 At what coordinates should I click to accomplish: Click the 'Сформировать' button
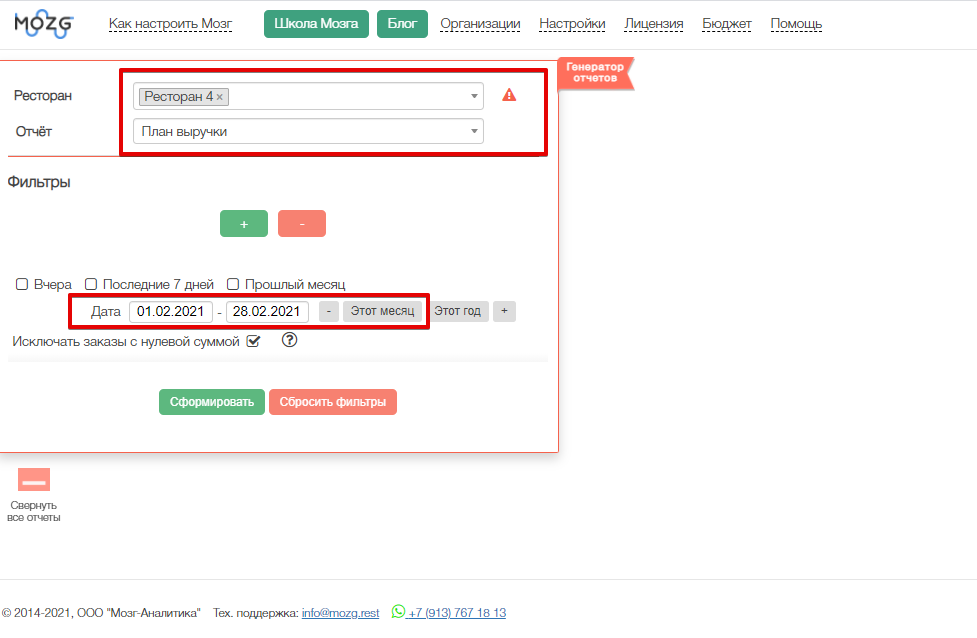pos(212,402)
